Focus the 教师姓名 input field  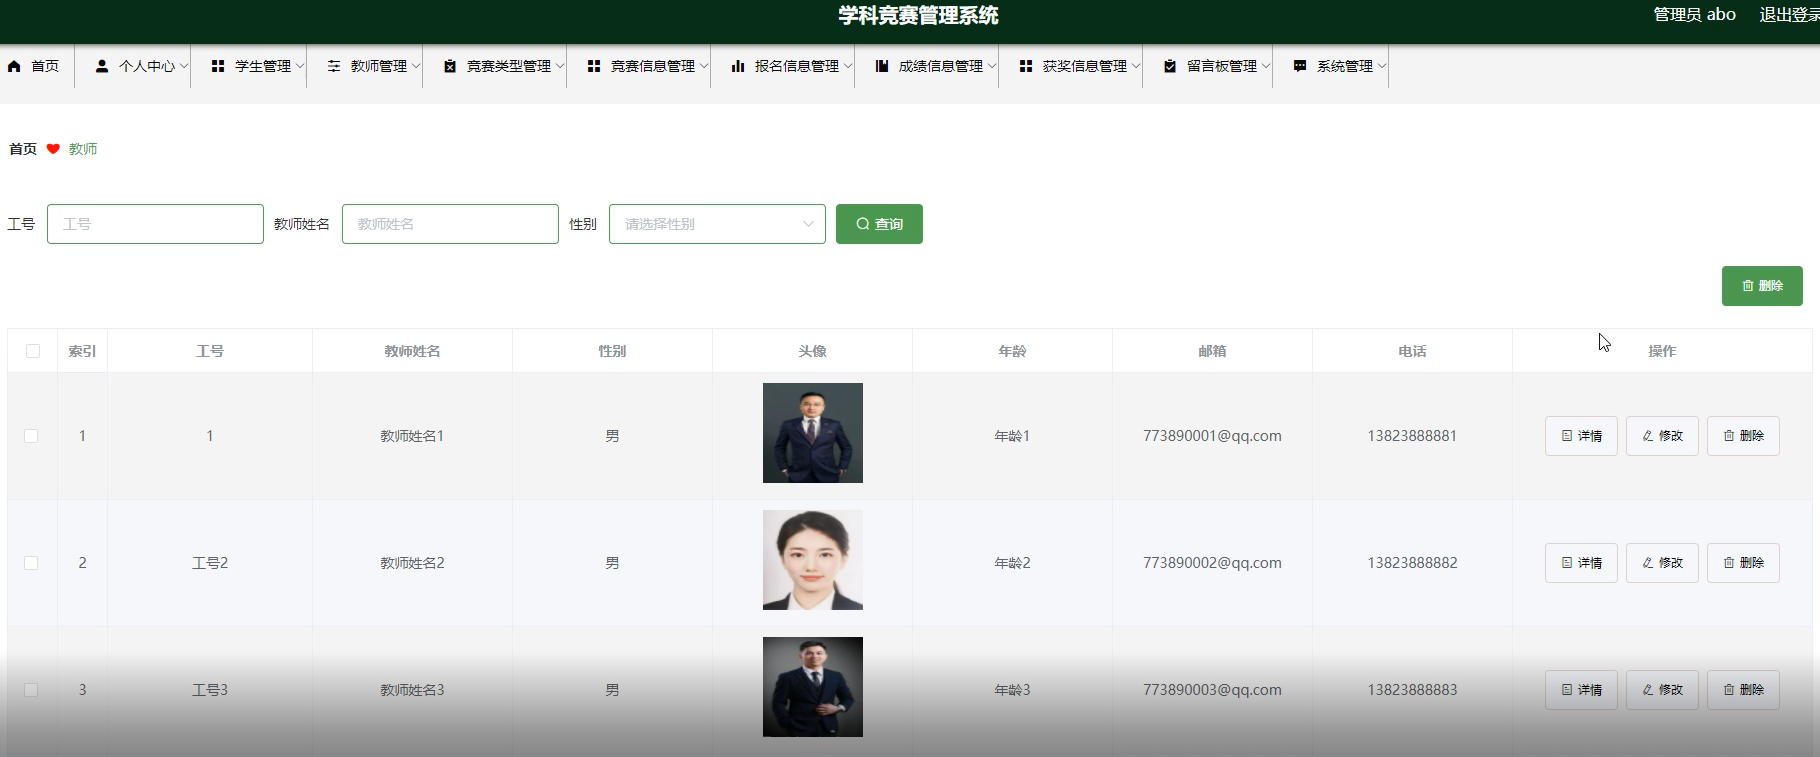point(450,224)
